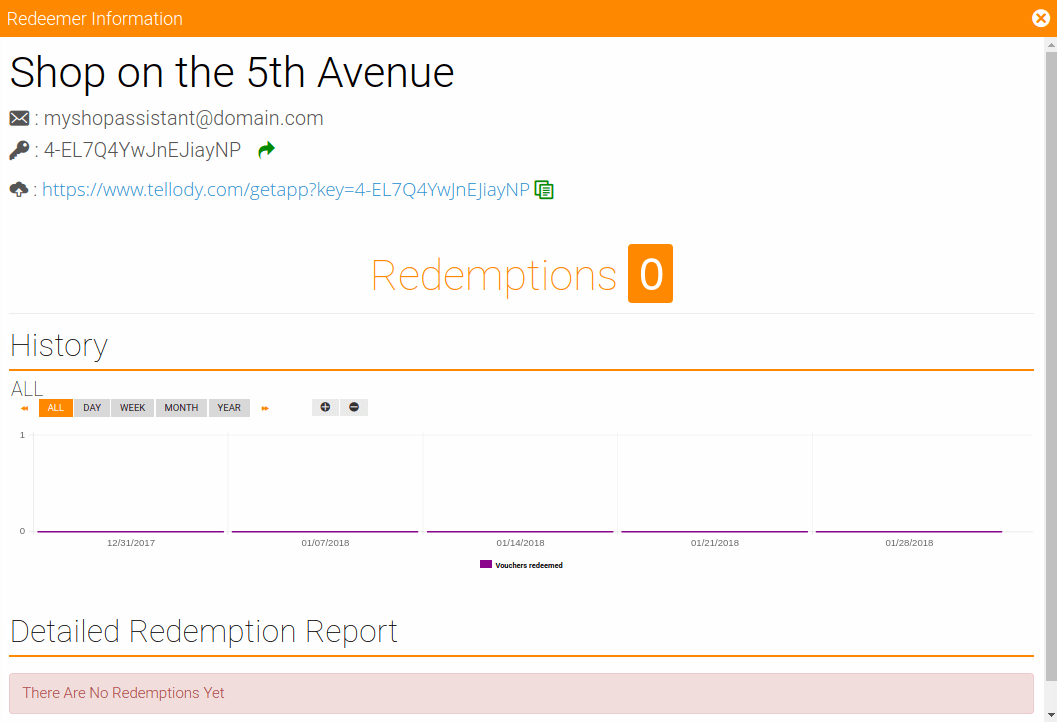Click the 01/28/2018 axis label

[909, 543]
